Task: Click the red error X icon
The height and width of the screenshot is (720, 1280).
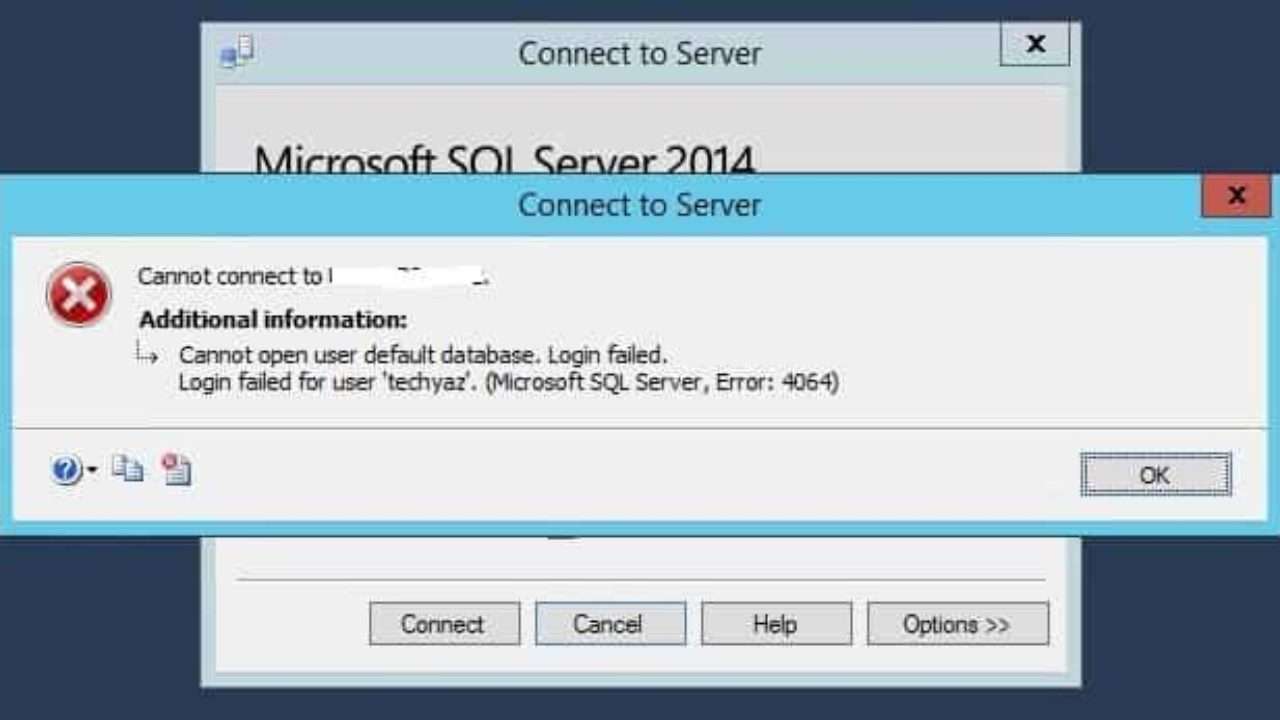Action: (x=79, y=294)
